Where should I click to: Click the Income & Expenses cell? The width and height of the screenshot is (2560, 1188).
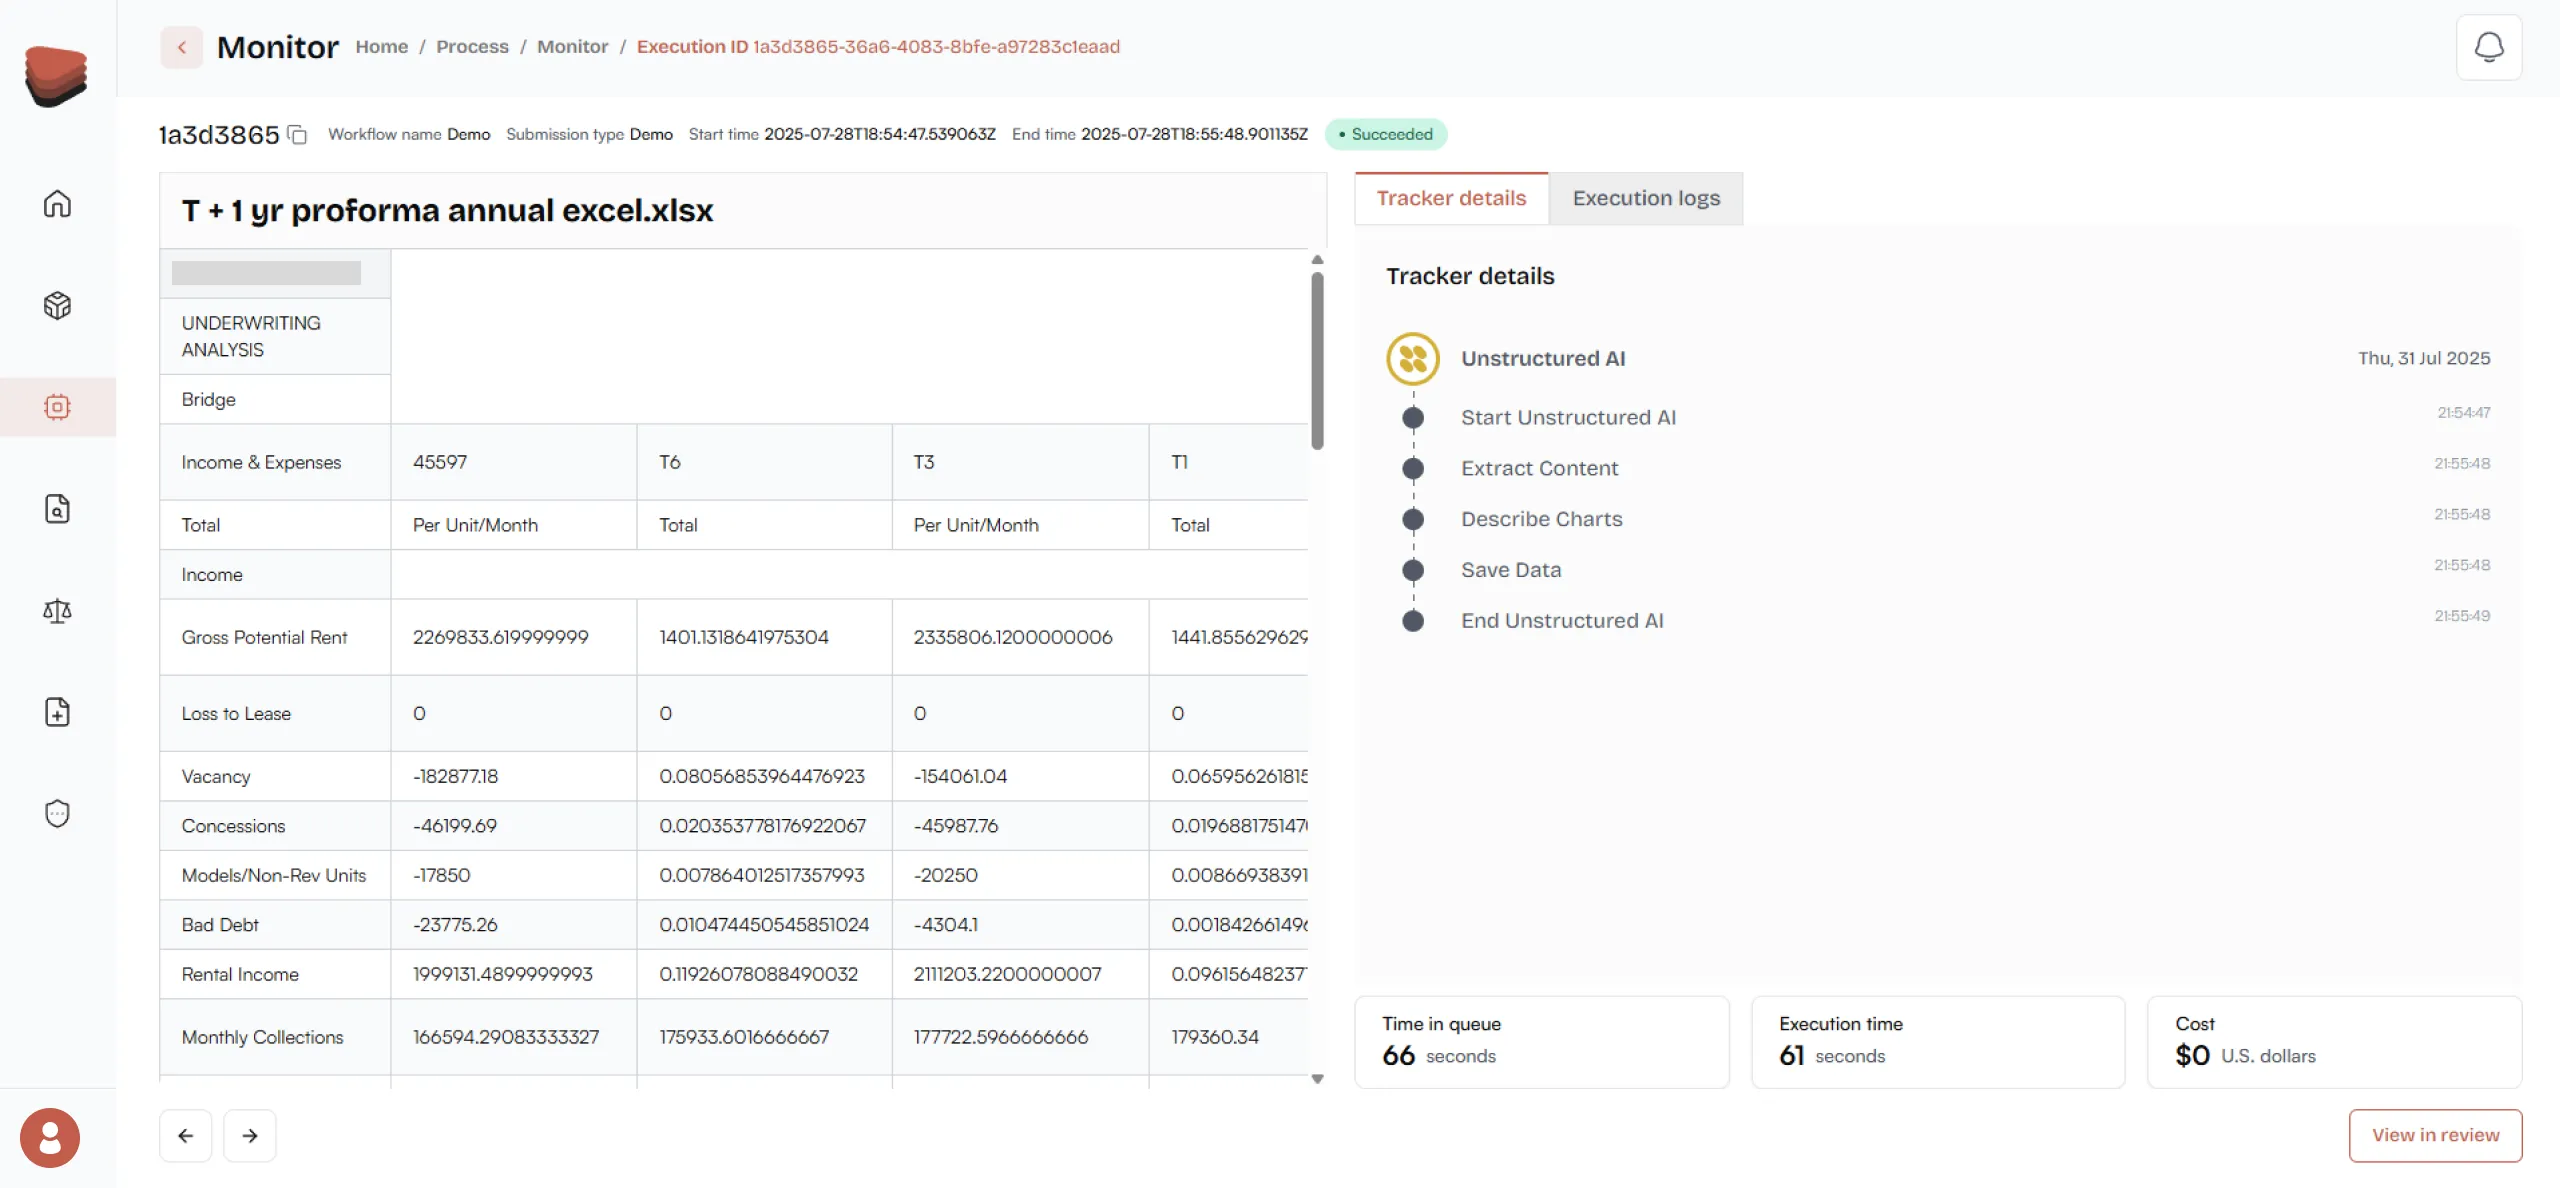[x=275, y=462]
